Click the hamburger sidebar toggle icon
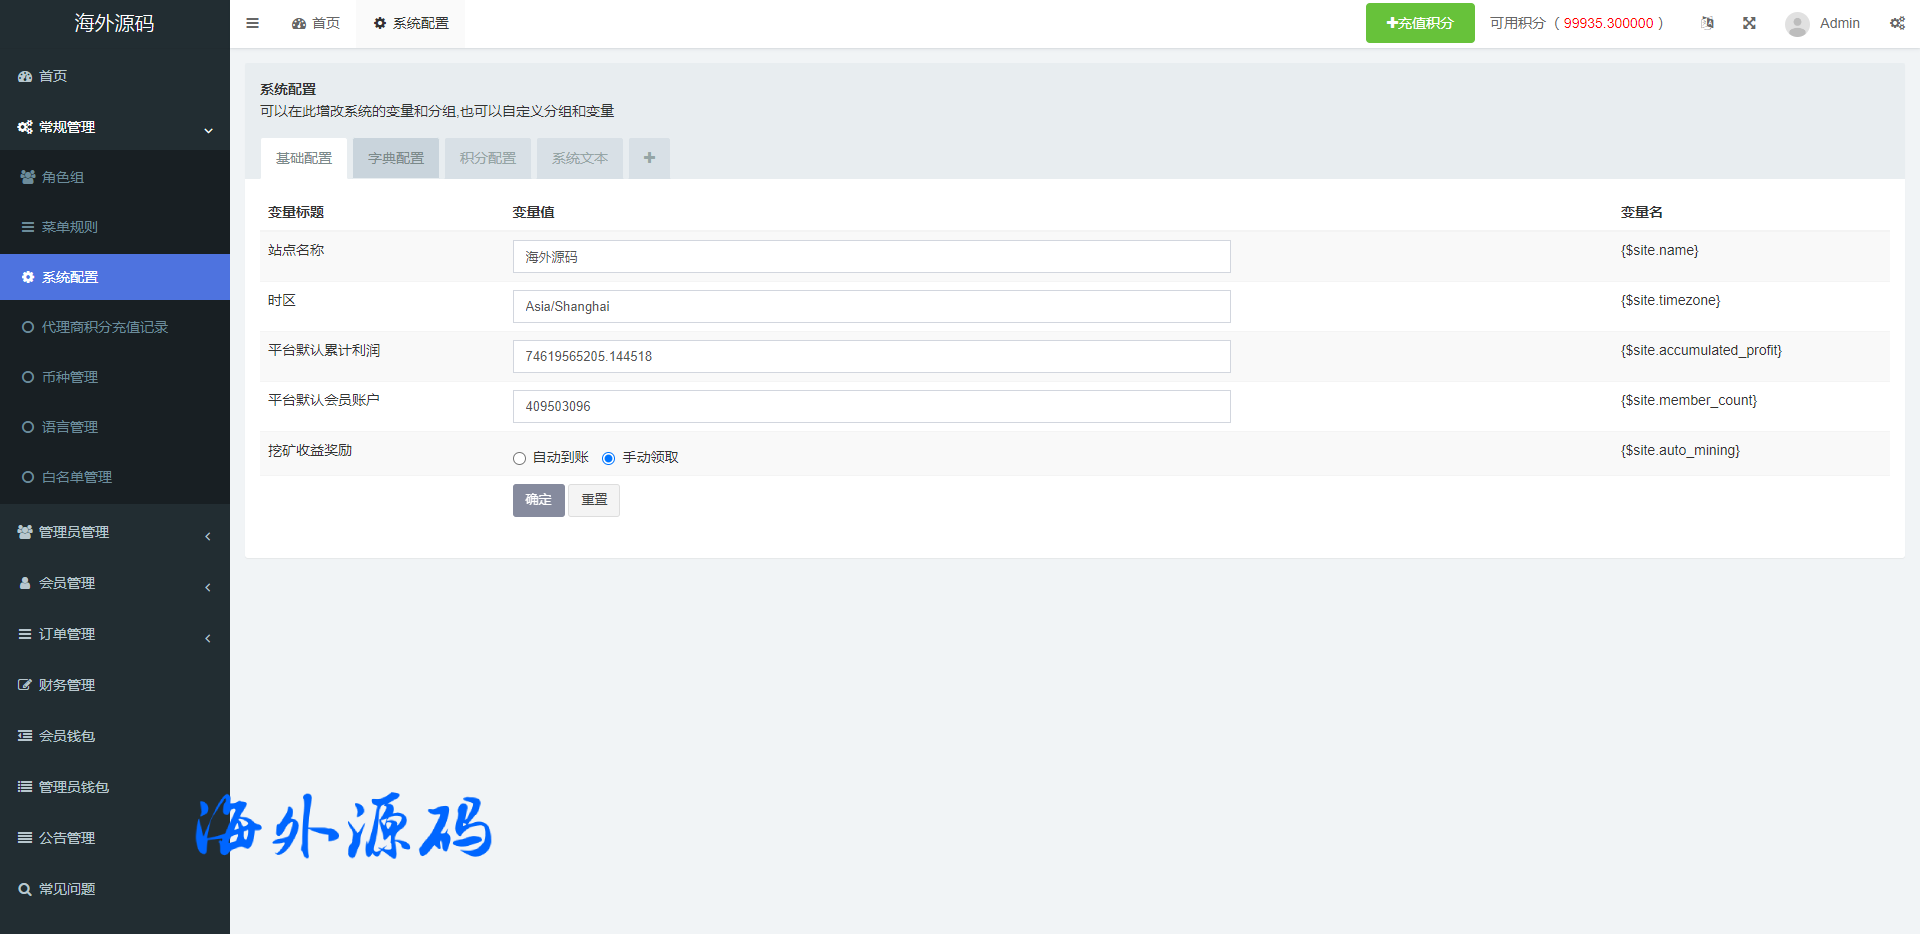The image size is (1920, 934). click(x=253, y=23)
